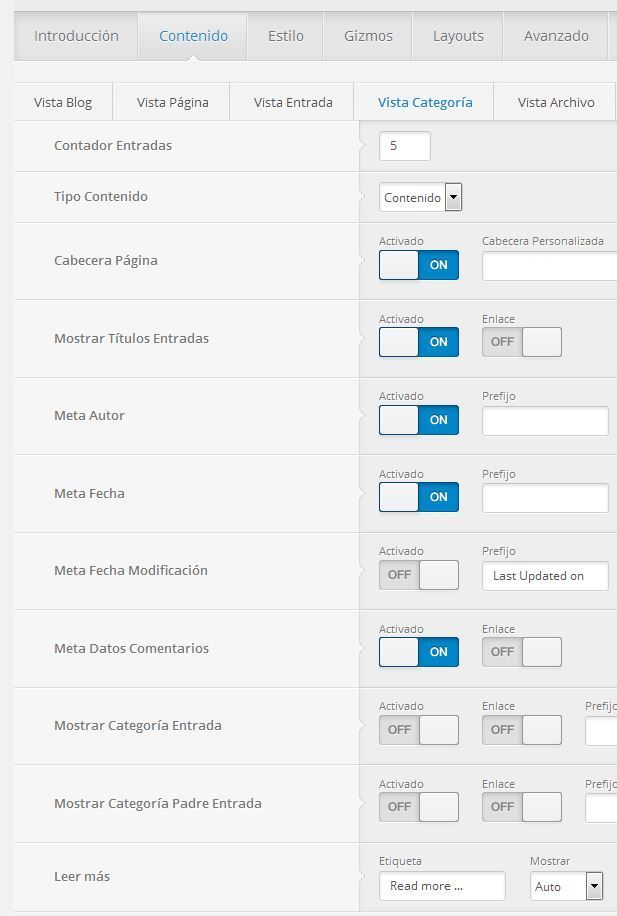This screenshot has height=916, width=617.
Task: Turn on Enlace for Mostrar Títulos Entradas
Action: [x=521, y=342]
